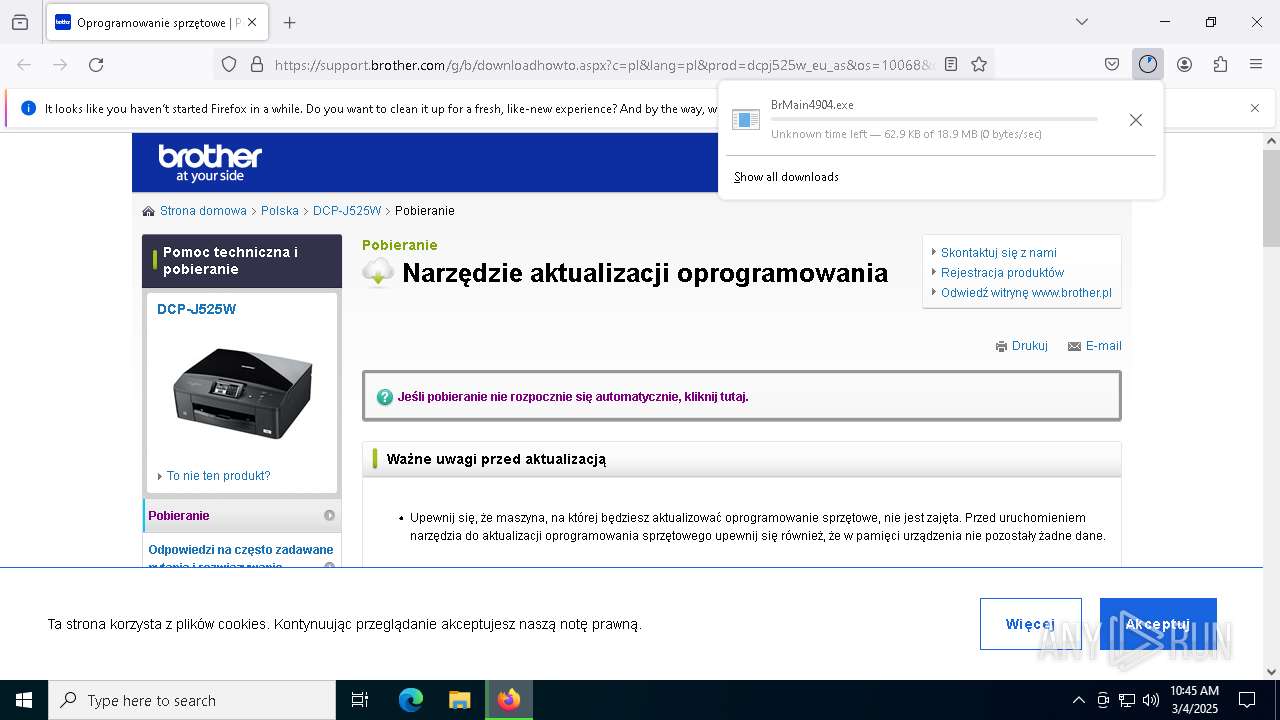Click DCP-J525W product title in sidebar
The image size is (1280, 720).
pyautogui.click(x=196, y=309)
